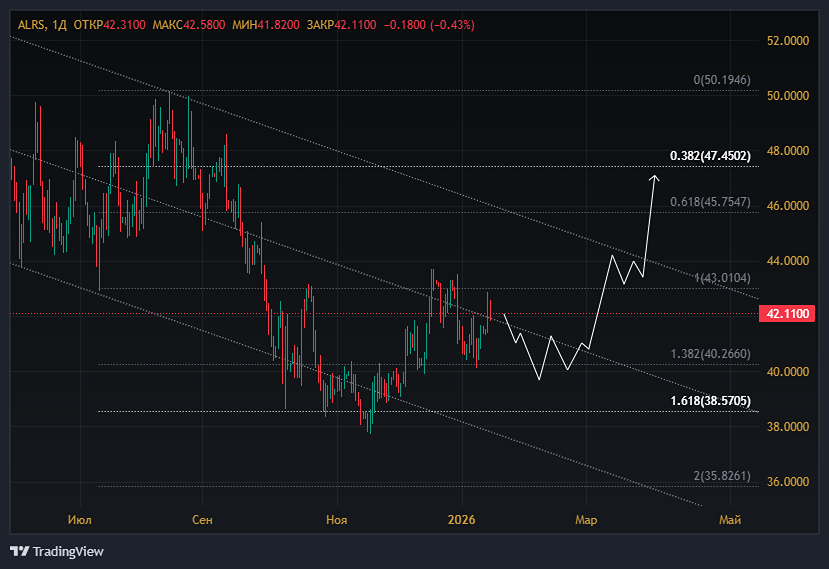Click the 48.0000 price axis label
Viewport: 829px width, 569px height.
788,151
